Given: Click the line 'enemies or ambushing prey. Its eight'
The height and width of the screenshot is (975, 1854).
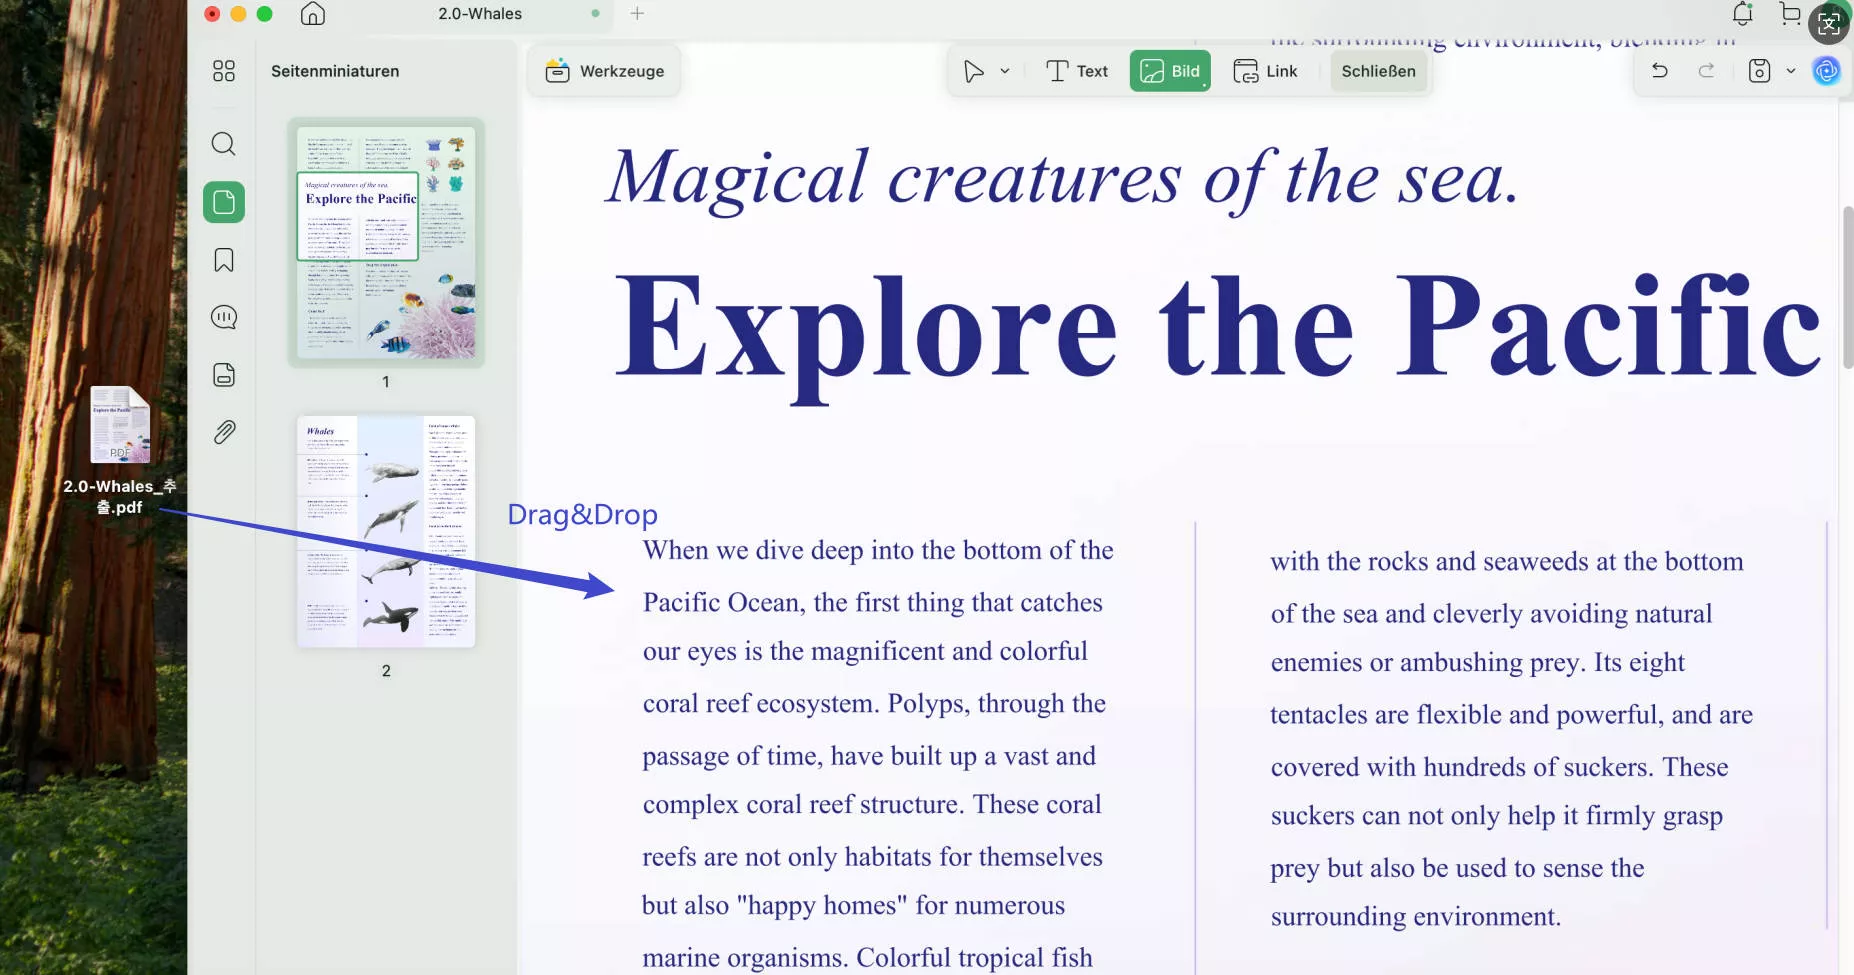Looking at the screenshot, I should 1478,663.
